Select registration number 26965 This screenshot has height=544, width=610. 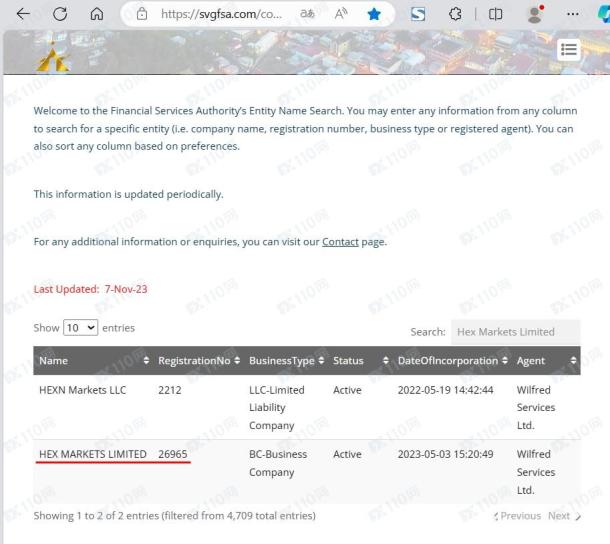(x=173, y=454)
